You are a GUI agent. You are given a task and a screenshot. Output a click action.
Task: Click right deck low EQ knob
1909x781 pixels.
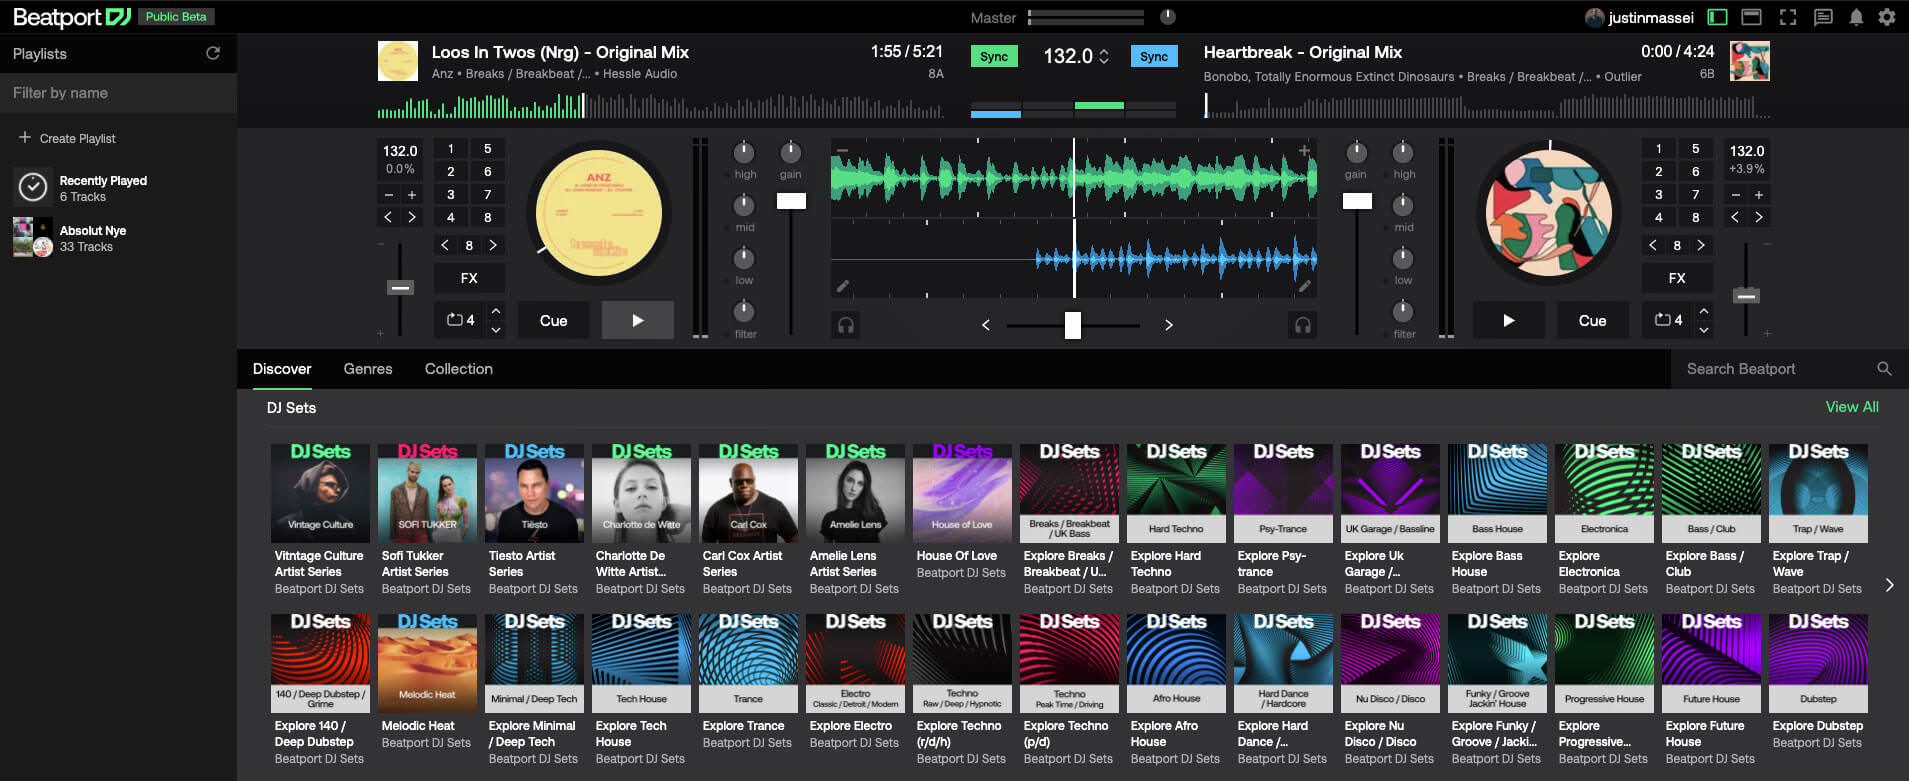coord(1403,258)
